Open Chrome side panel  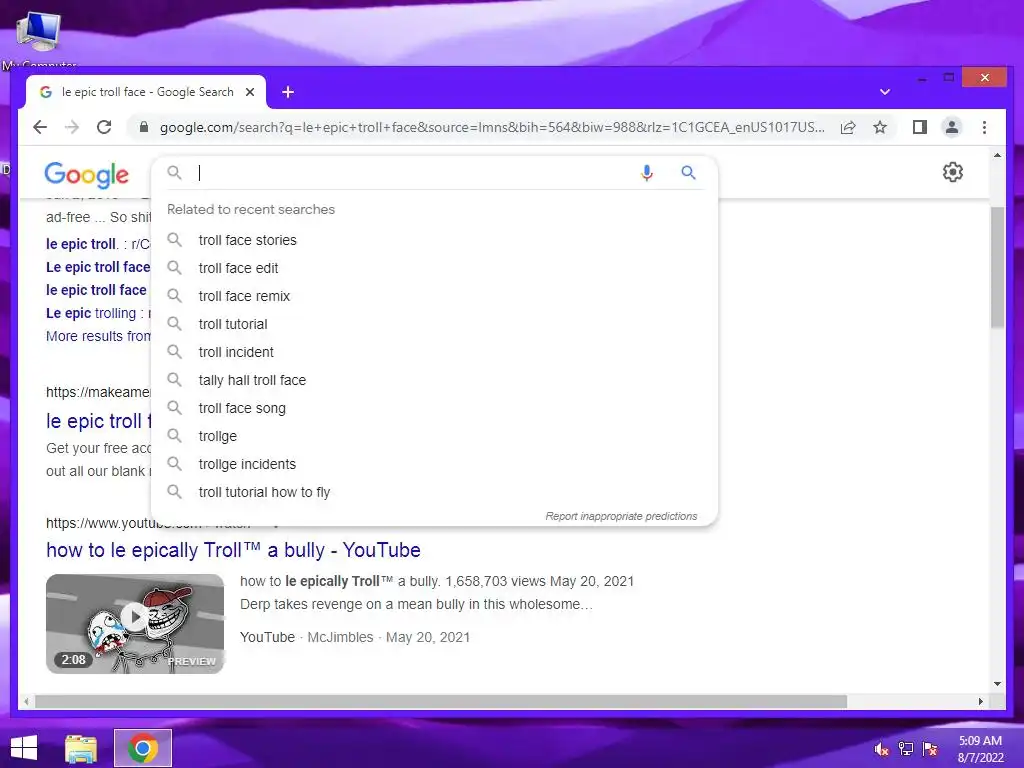coord(920,127)
